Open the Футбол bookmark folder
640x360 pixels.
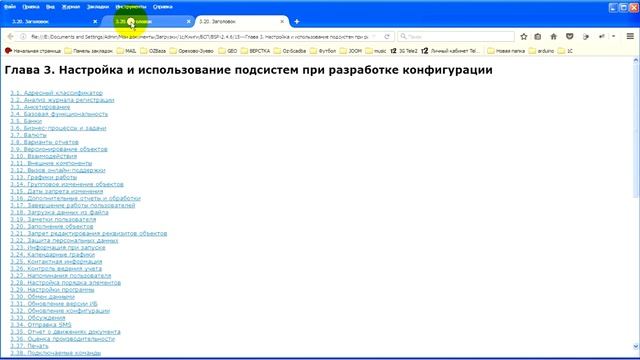point(323,51)
